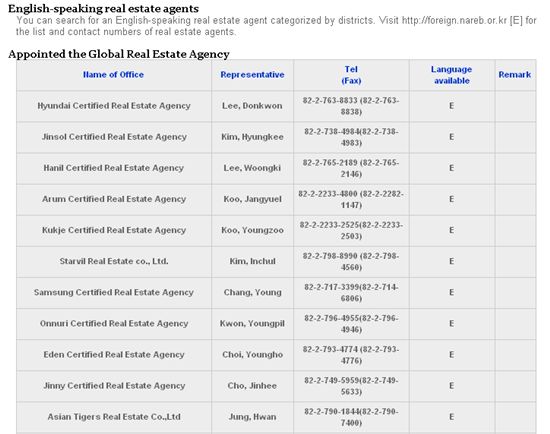550x434 pixels.
Task: Click Hyundai Certified Real Estate Agency cell
Action: 114,106
